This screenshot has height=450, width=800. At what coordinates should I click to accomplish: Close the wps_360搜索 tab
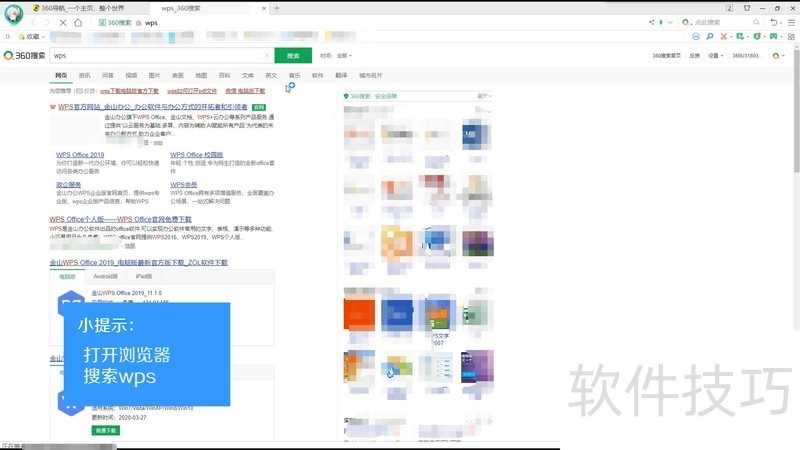(x=264, y=8)
